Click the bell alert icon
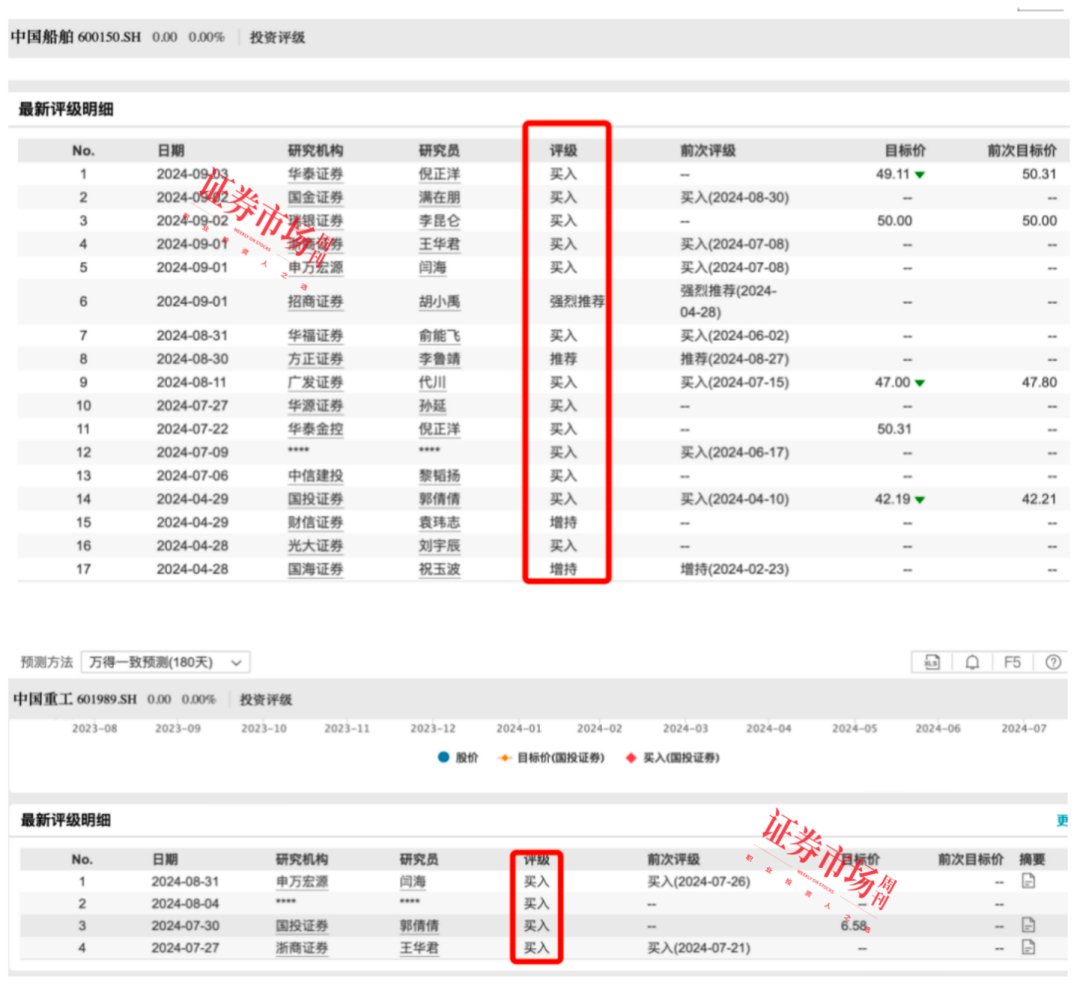The width and height of the screenshot is (1080, 996). pyautogui.click(x=972, y=663)
